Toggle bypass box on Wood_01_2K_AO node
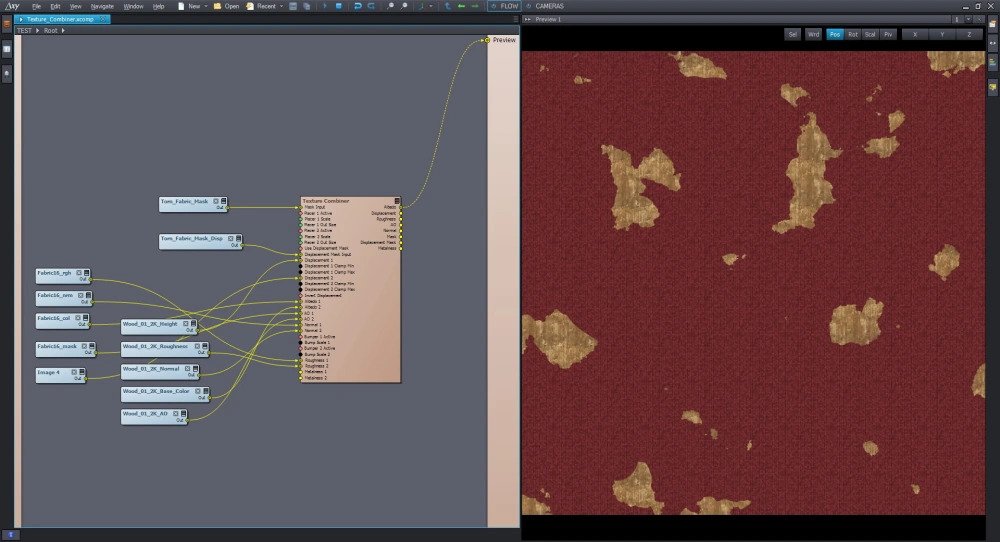This screenshot has width=1000, height=542. (176, 414)
